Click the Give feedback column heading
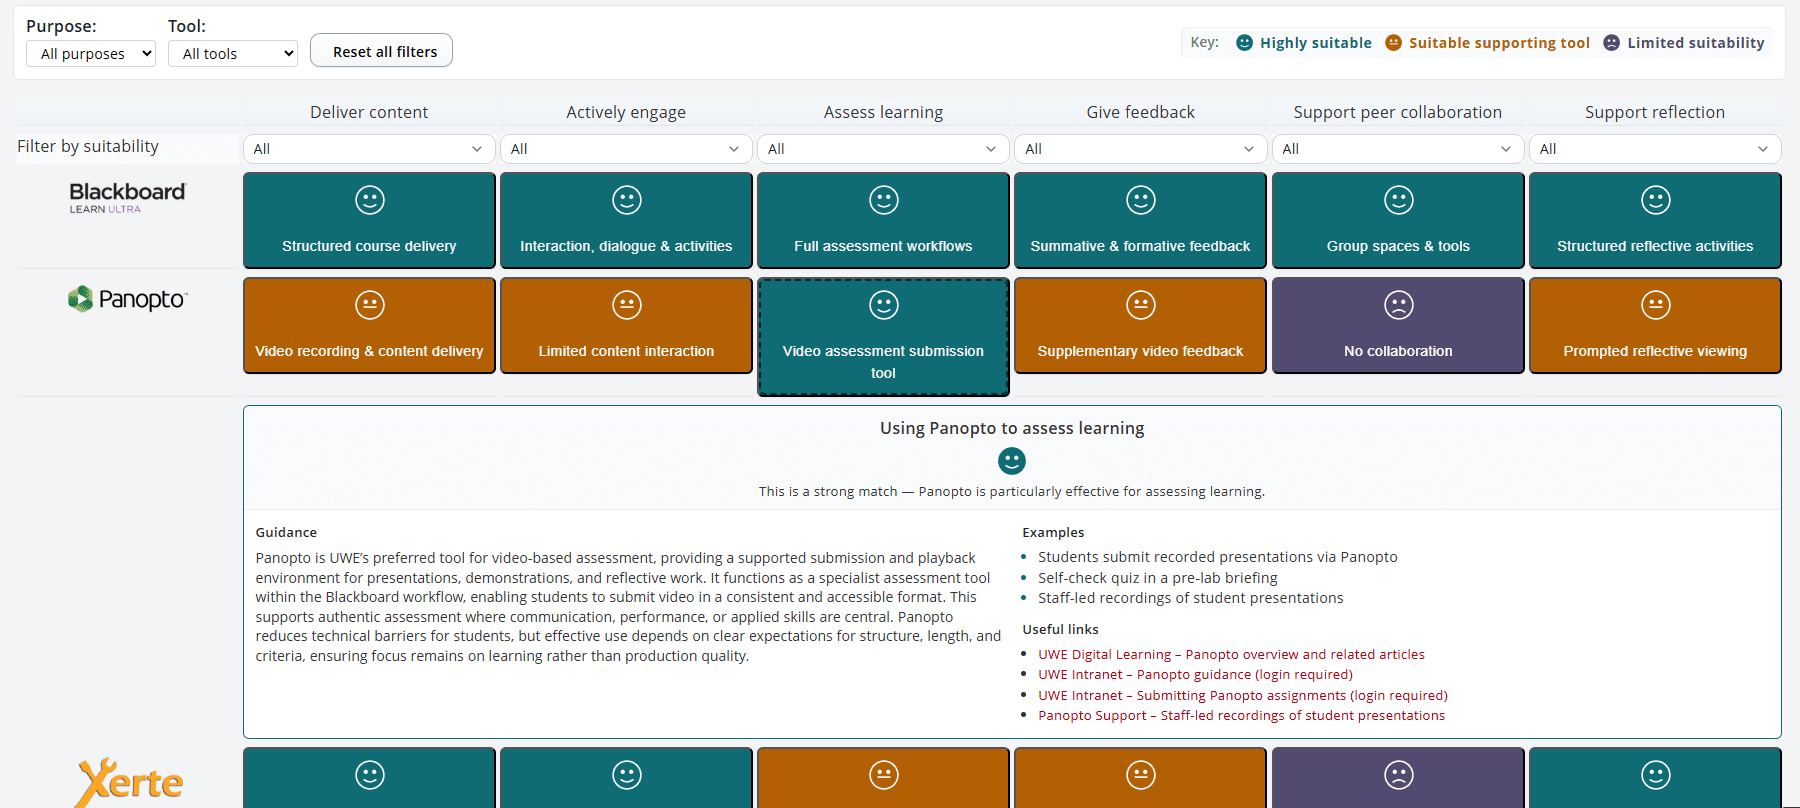The image size is (1800, 808). [x=1140, y=112]
